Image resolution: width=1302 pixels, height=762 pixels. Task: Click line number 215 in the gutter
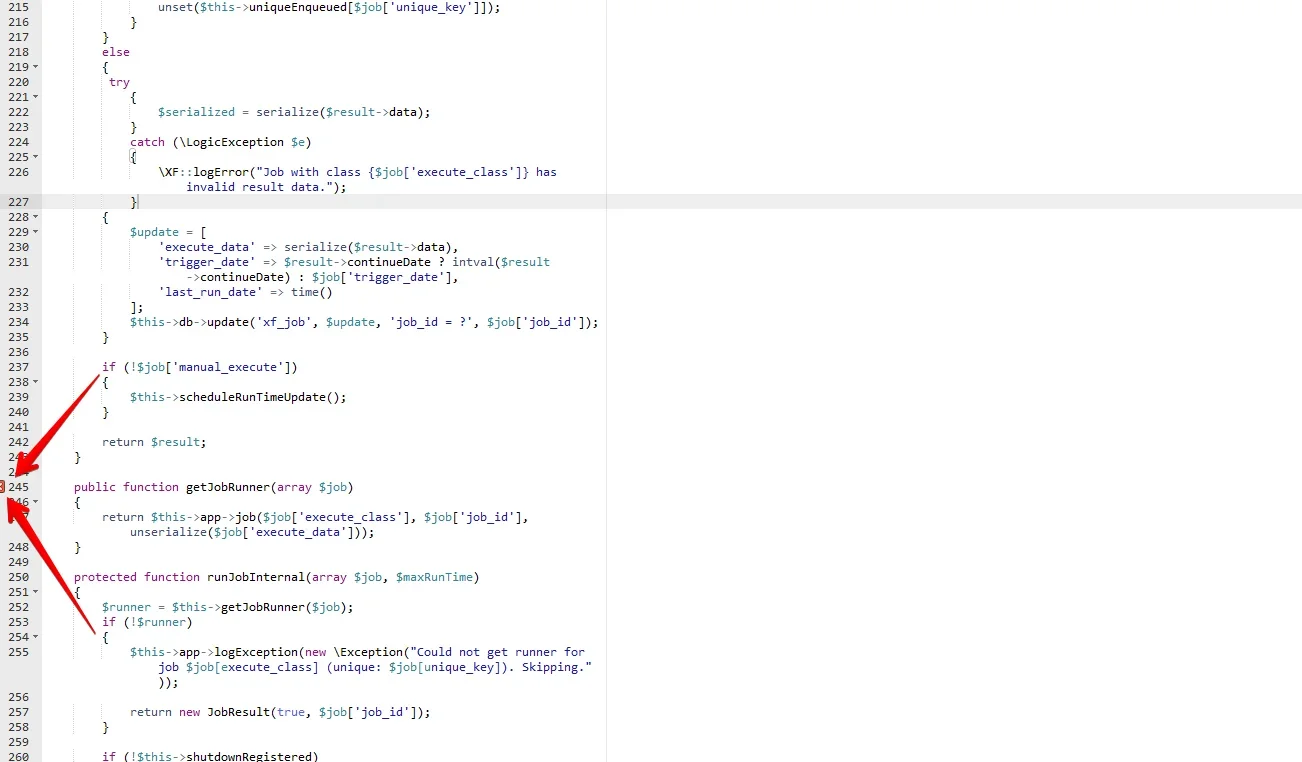[x=18, y=7]
